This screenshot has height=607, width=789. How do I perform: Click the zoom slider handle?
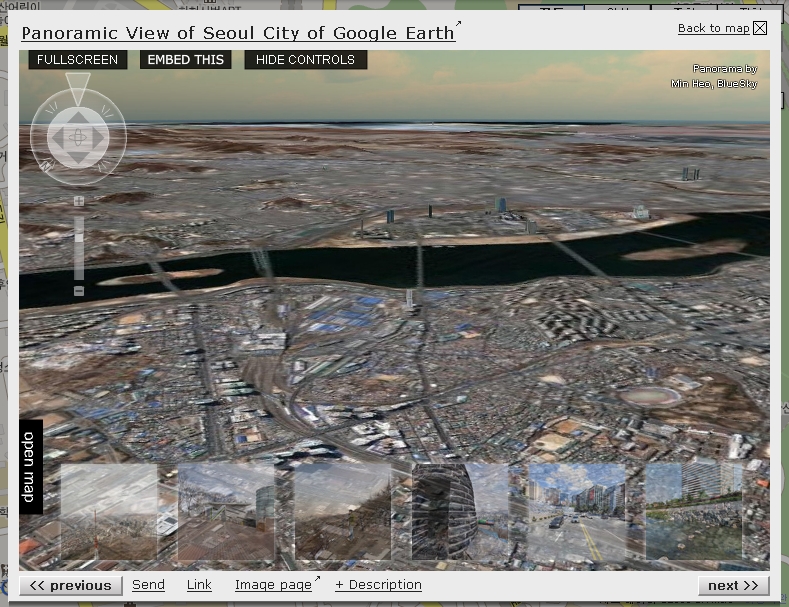point(79,238)
